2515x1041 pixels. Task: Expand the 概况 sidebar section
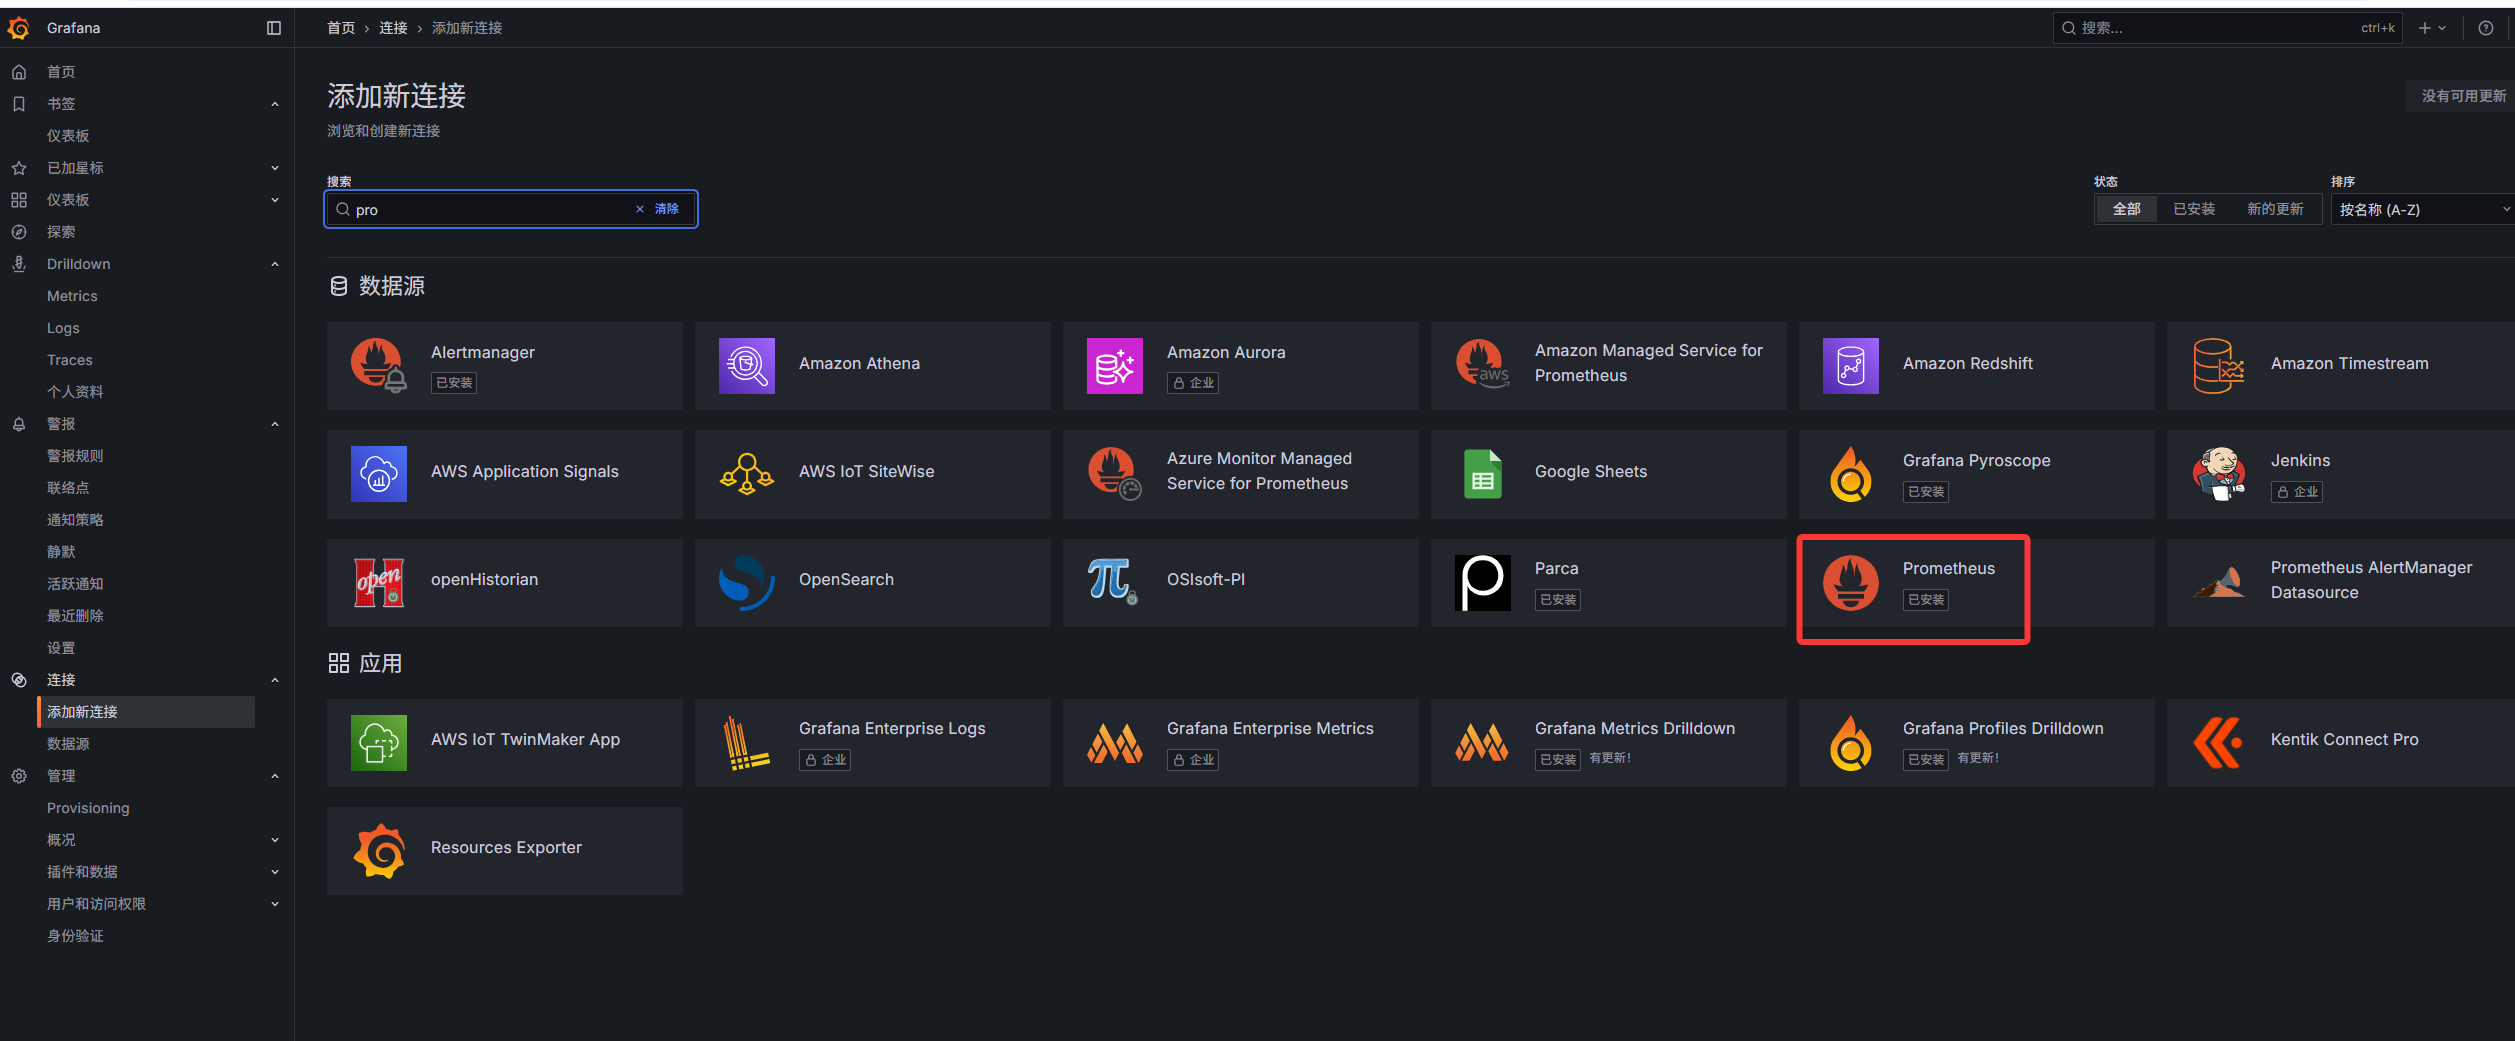point(275,840)
